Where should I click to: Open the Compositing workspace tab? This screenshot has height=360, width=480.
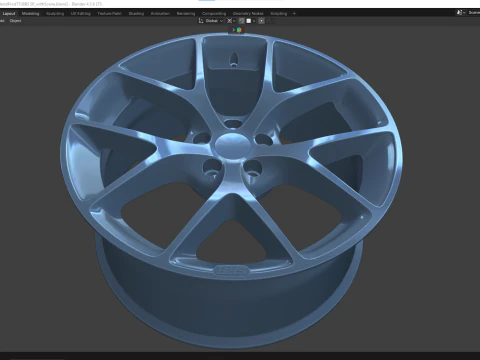214,14
